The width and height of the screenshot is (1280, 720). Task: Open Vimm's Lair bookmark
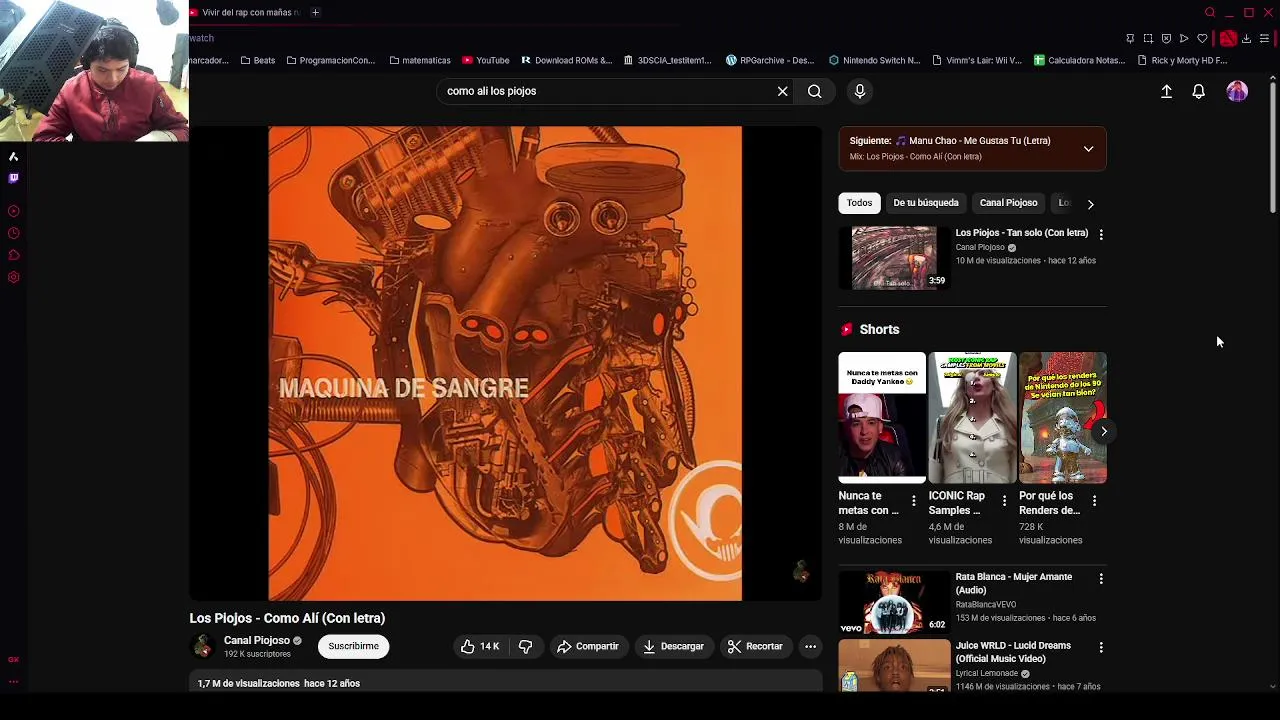click(976, 60)
